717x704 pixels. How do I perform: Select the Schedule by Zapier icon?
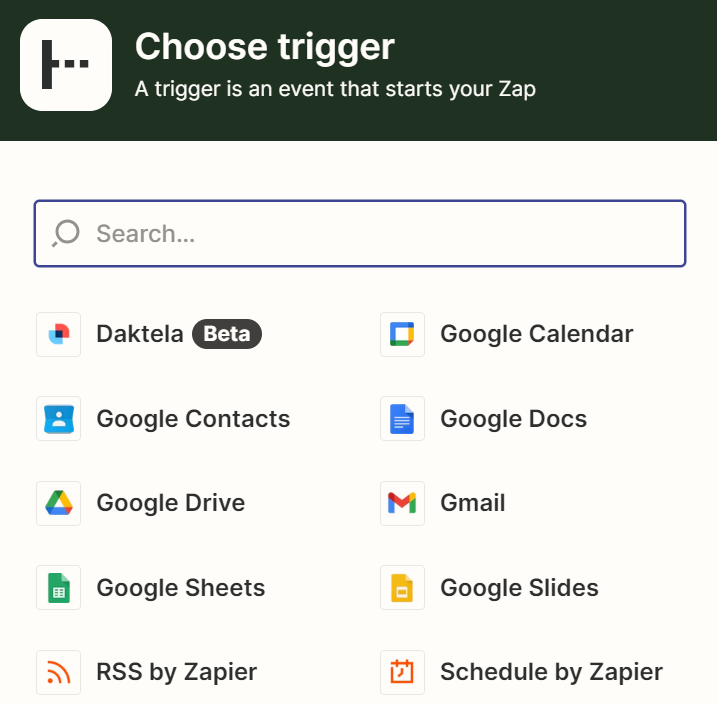[402, 672]
